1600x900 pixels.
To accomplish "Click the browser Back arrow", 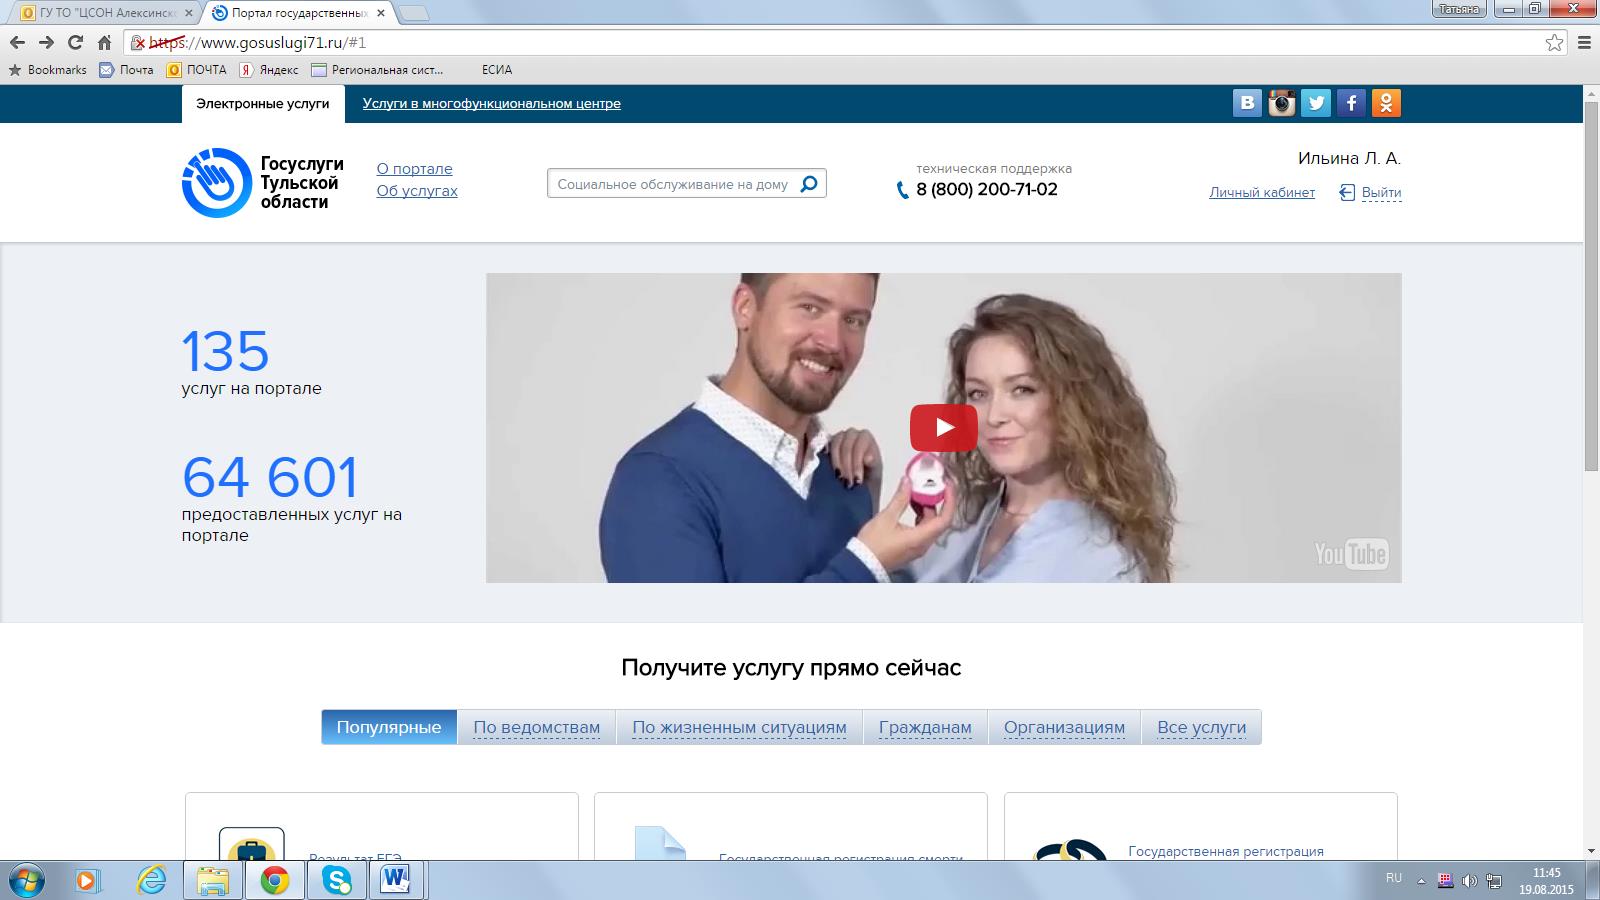I will pyautogui.click(x=17, y=42).
